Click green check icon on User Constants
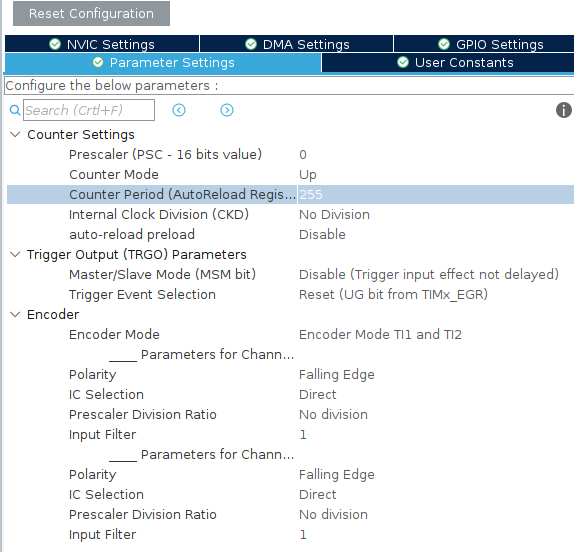Screen dimensions: 574x552 [x=403, y=62]
